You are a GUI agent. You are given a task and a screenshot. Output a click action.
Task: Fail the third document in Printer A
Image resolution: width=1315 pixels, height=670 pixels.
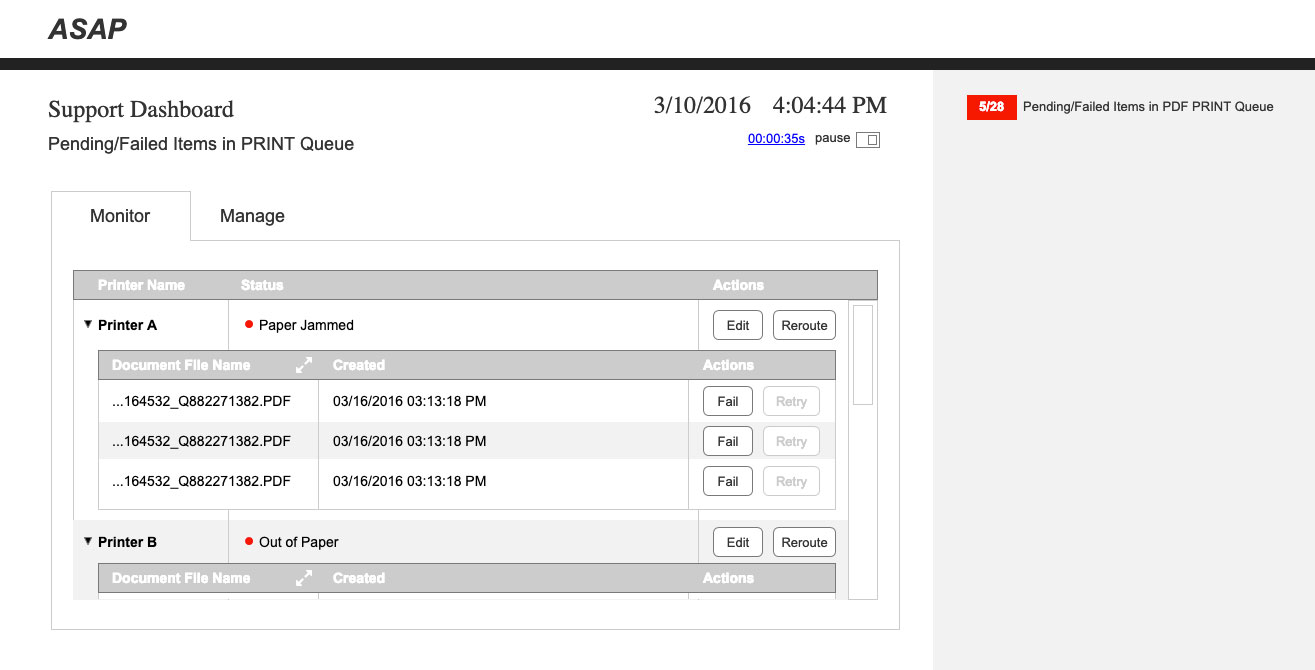(x=728, y=481)
